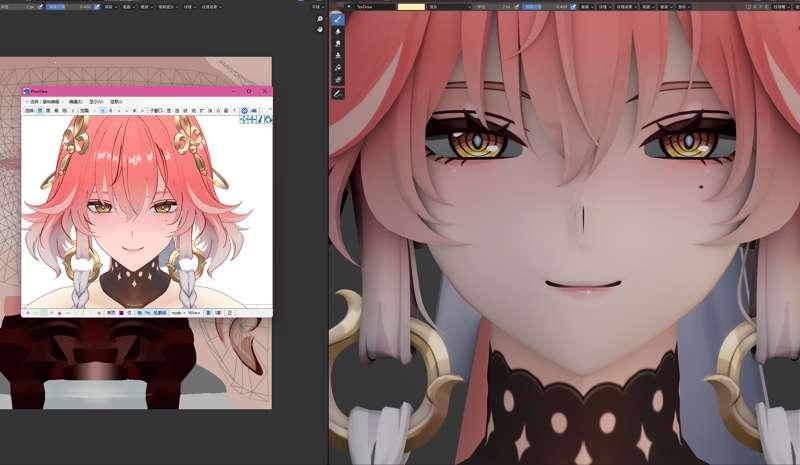Click the blue globe icon in the PmxView toolbar
This screenshot has height=465, width=800.
(244, 111)
